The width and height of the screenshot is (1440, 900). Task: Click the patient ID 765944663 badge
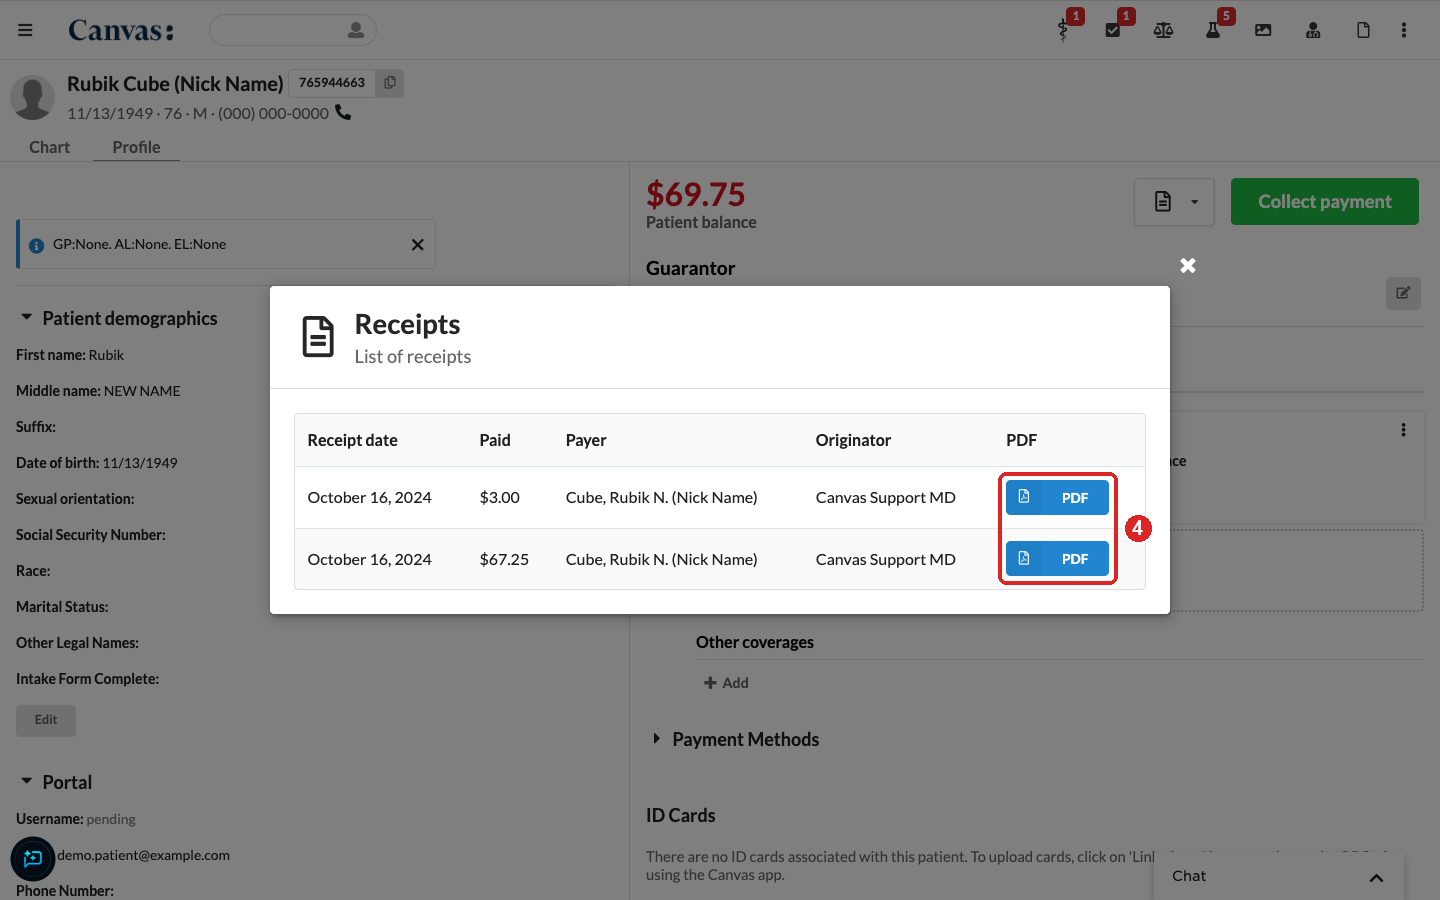pyautogui.click(x=332, y=83)
